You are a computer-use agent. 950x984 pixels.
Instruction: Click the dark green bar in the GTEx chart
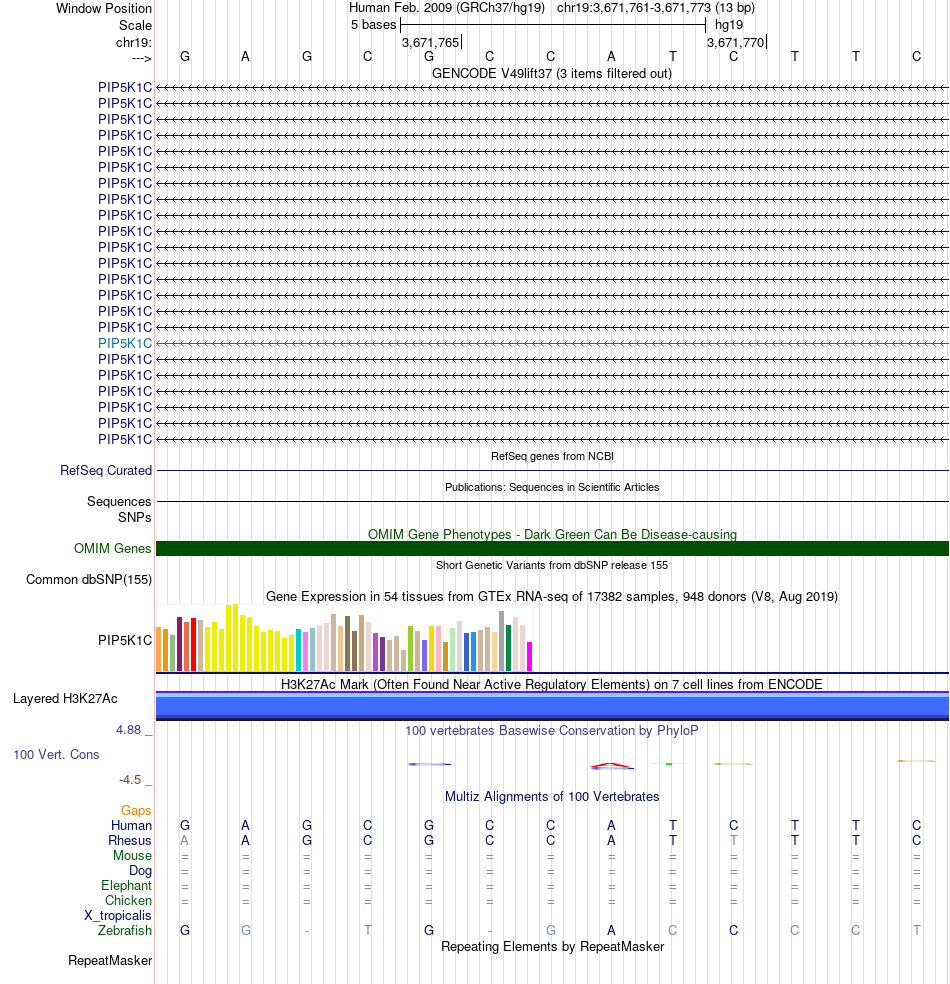coord(508,648)
